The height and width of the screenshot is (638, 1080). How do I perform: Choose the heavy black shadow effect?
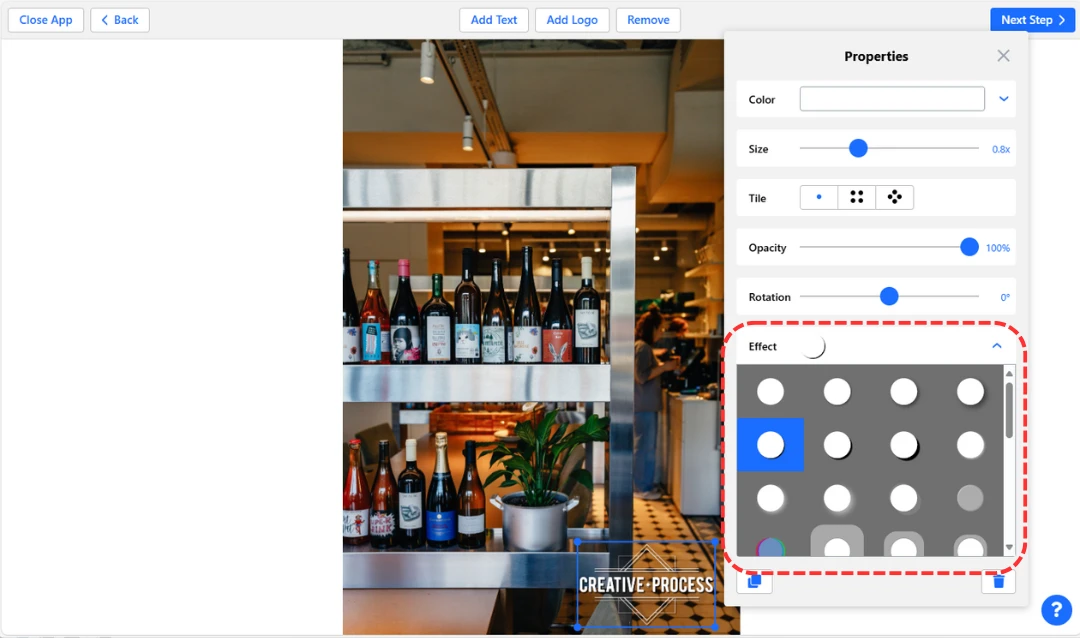click(904, 445)
